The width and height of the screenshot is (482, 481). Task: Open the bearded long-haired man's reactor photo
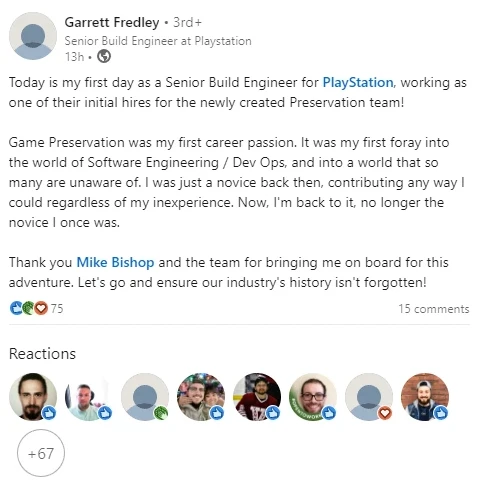pos(33,397)
